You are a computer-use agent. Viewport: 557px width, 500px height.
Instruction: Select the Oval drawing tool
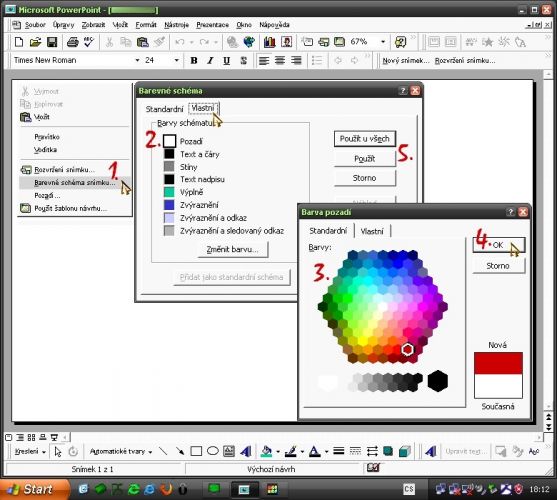(212, 451)
